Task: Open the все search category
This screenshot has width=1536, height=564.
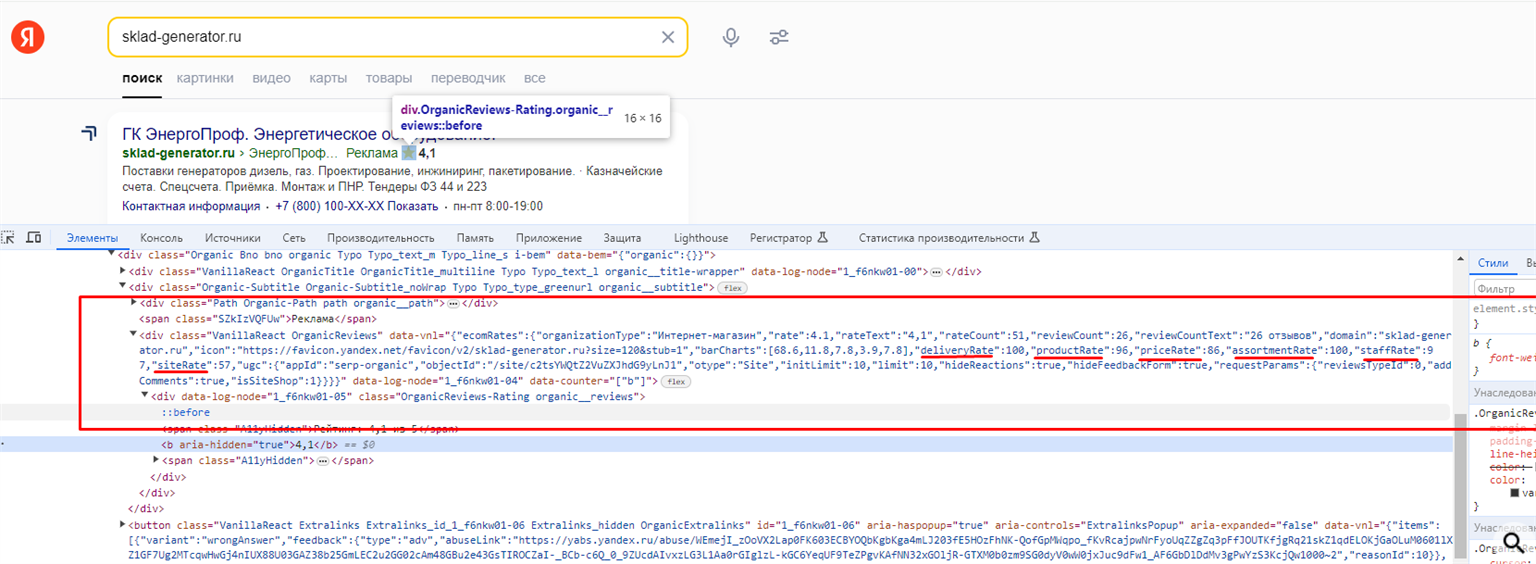Action: point(535,78)
